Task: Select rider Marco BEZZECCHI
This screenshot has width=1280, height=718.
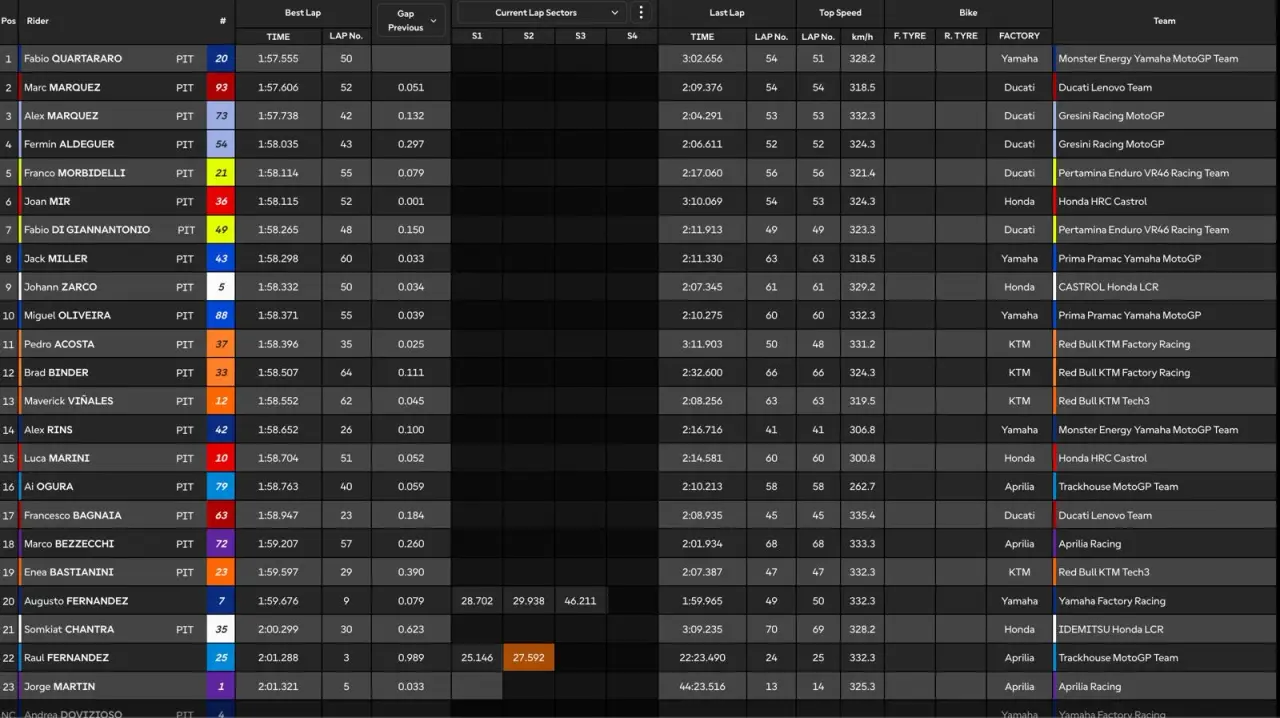Action: pos(69,544)
